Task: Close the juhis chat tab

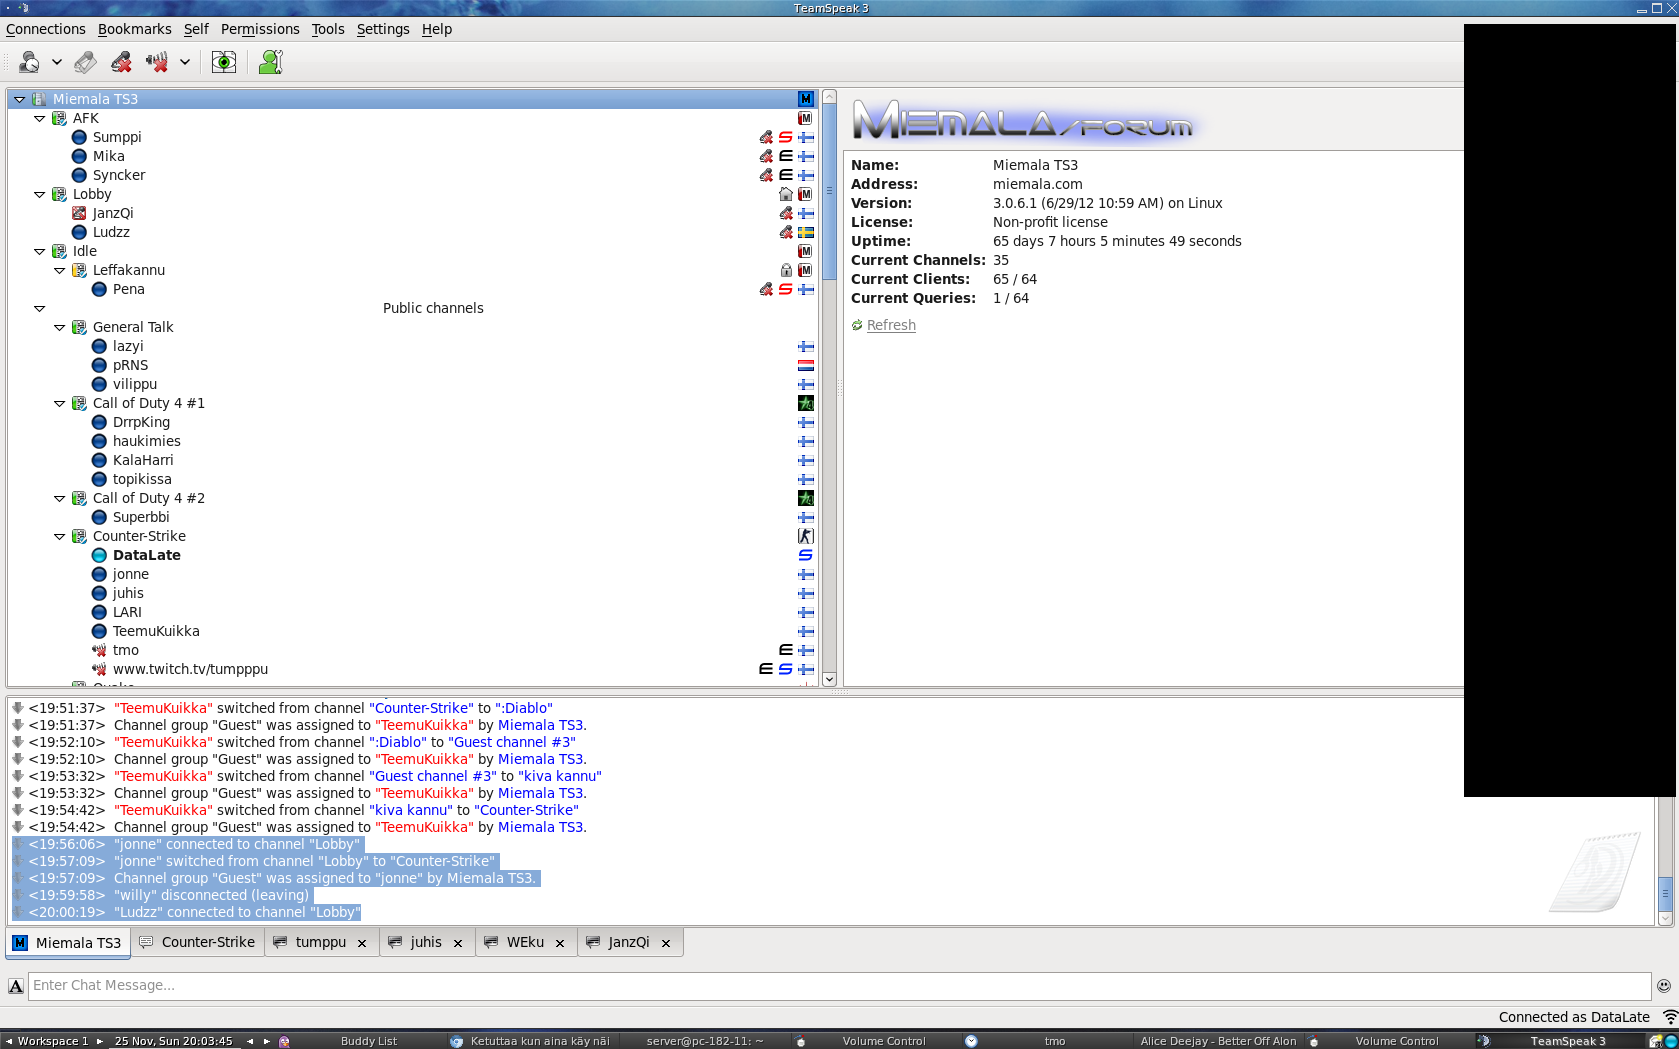Action: point(458,943)
